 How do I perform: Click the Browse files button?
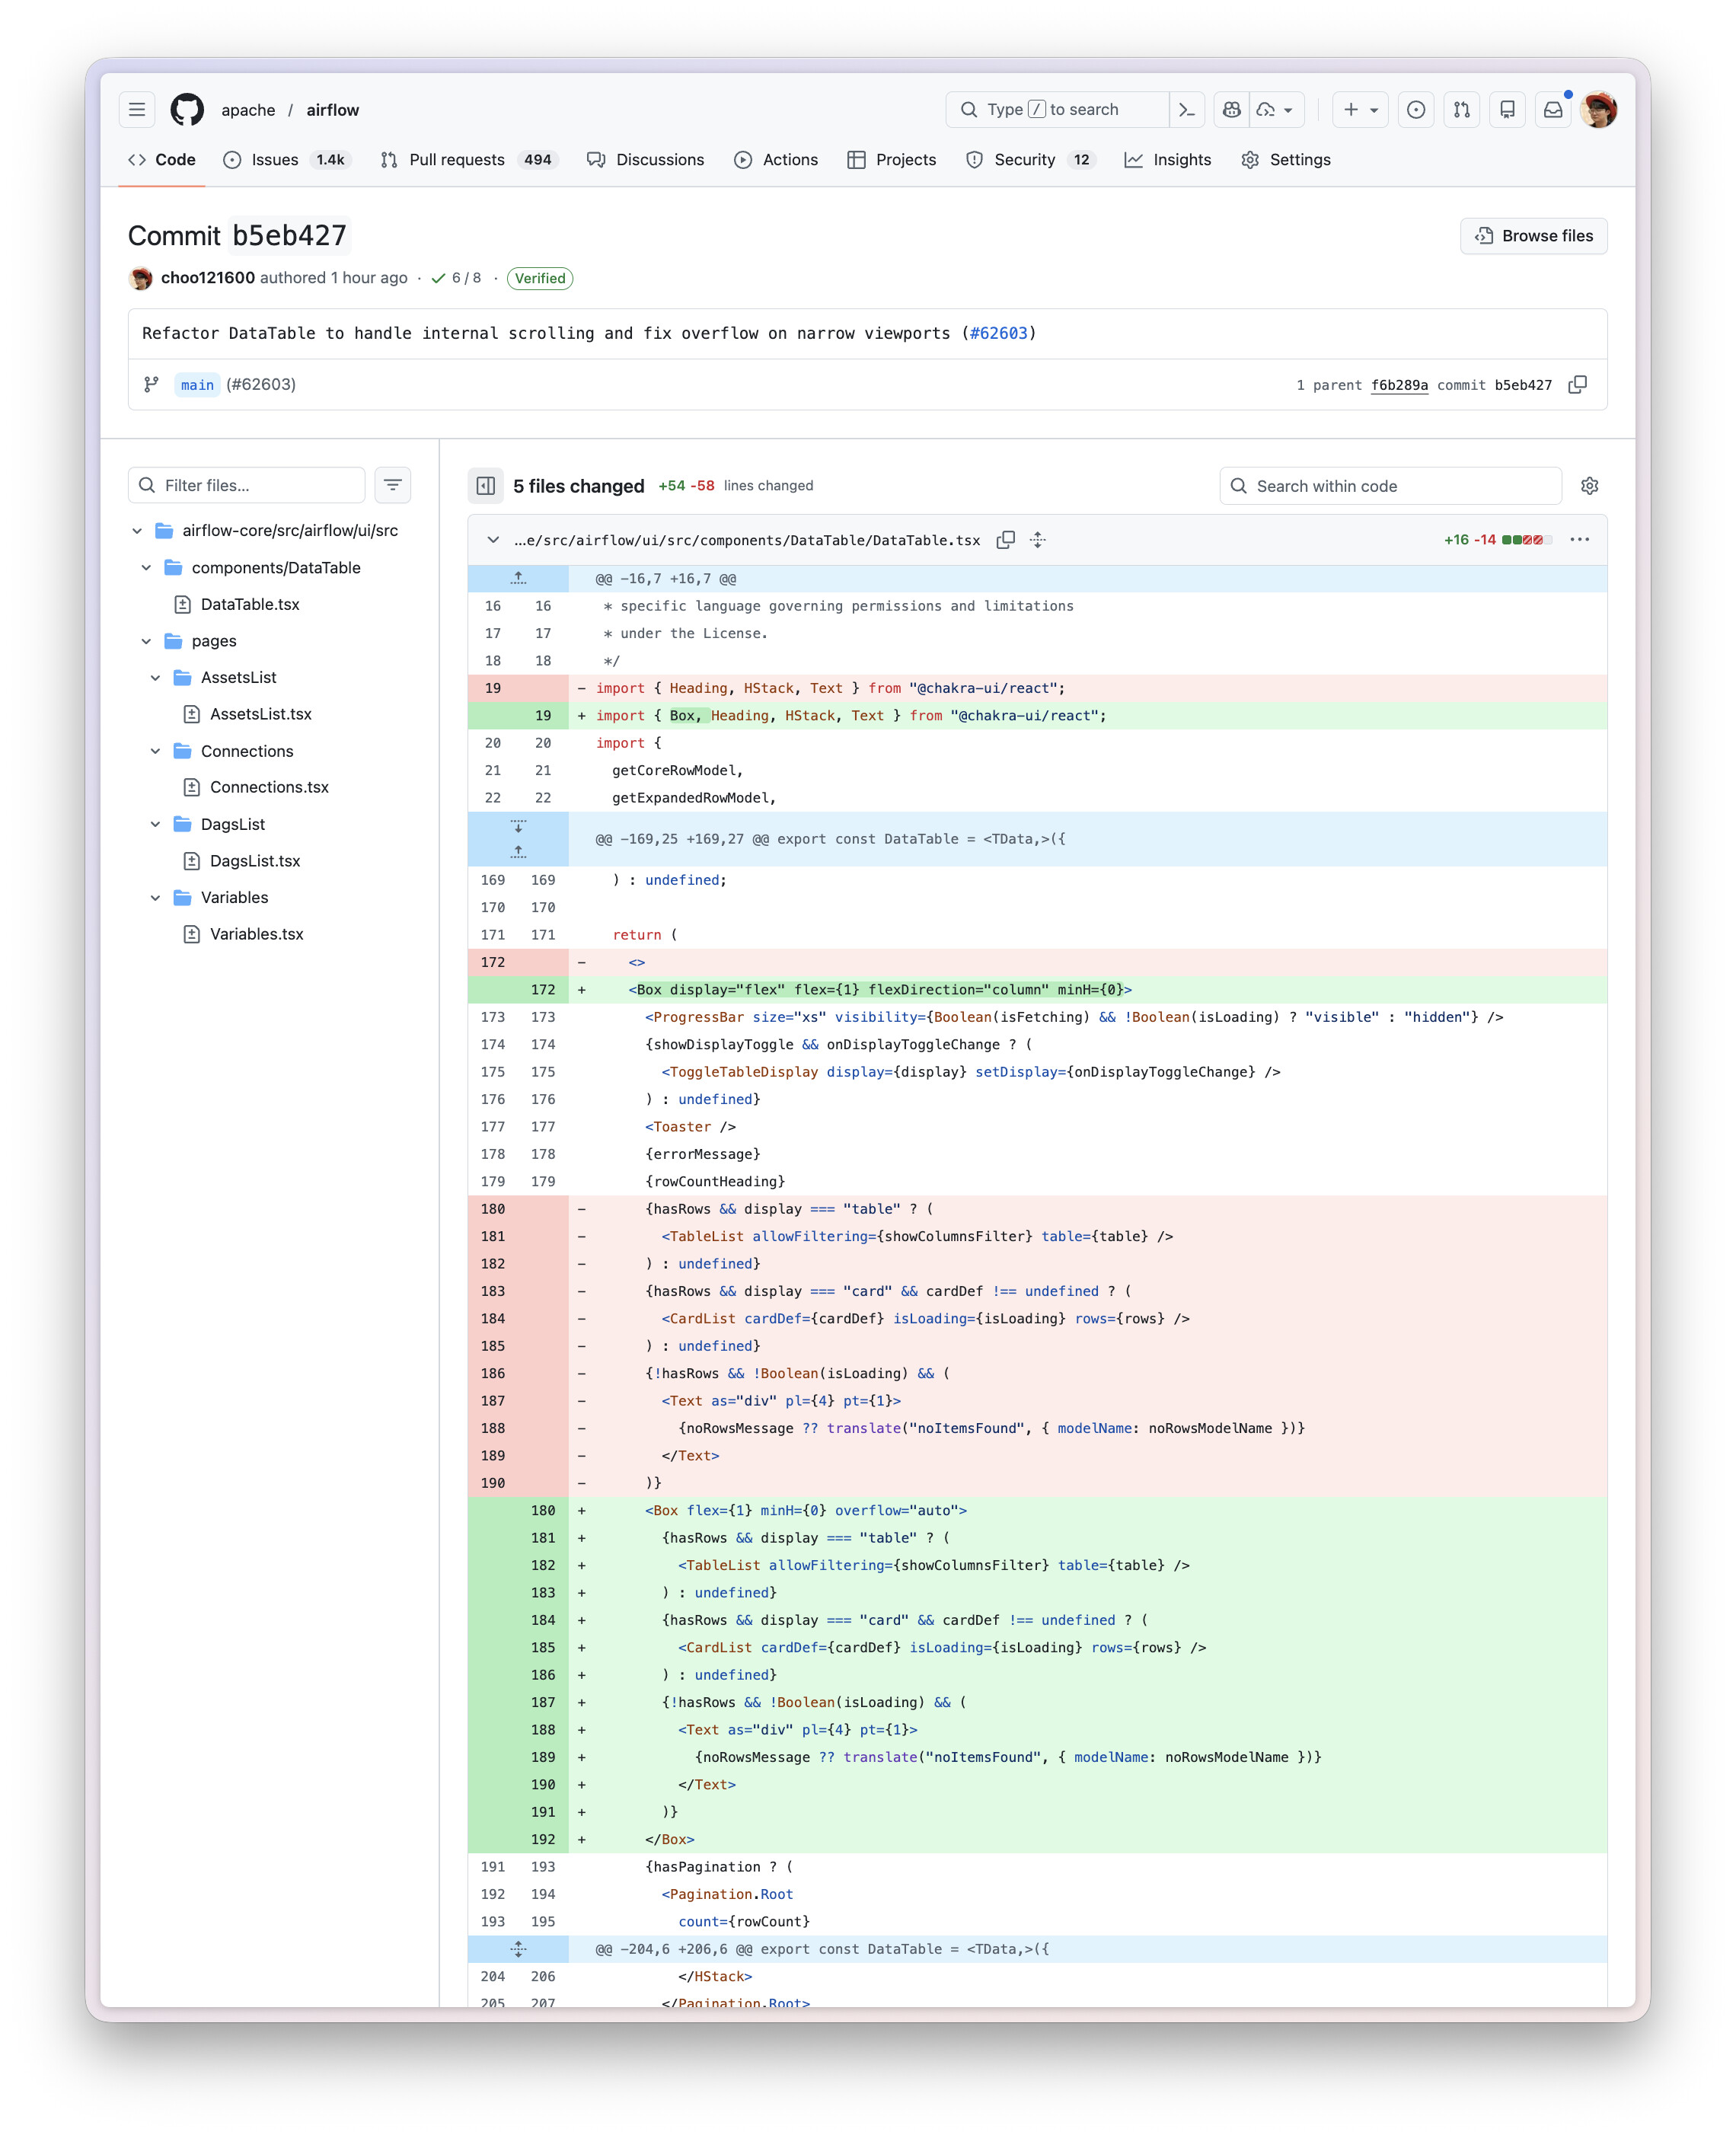point(1533,236)
